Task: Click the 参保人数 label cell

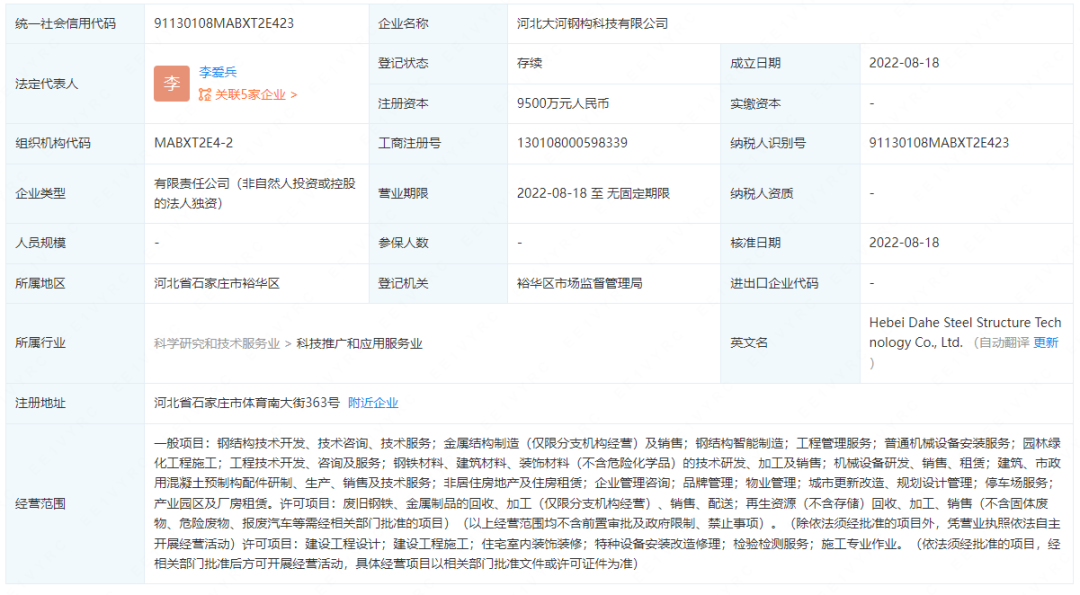Action: (438, 243)
